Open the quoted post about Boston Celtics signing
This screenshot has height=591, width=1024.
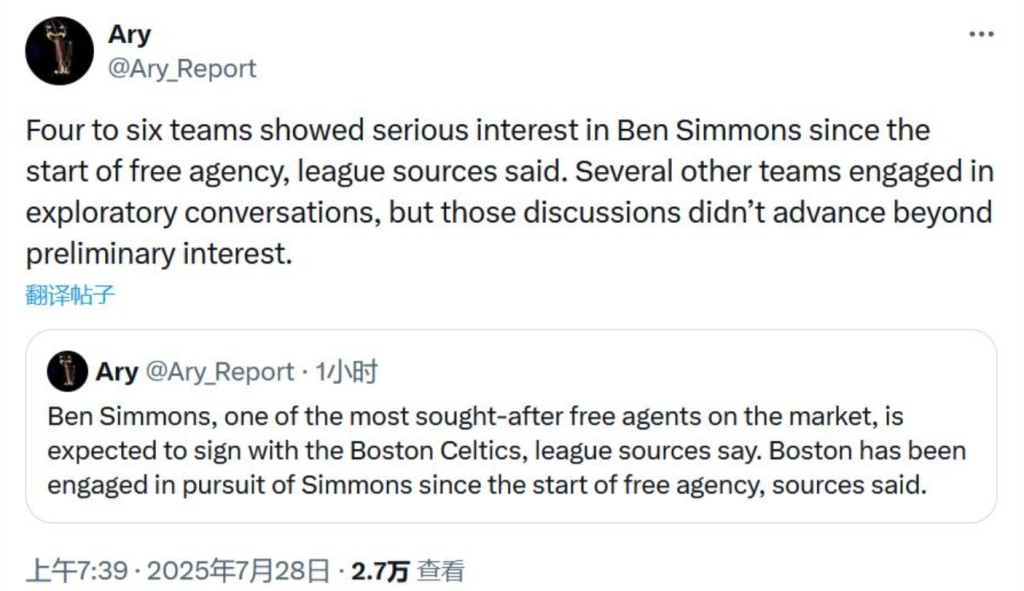pos(510,450)
